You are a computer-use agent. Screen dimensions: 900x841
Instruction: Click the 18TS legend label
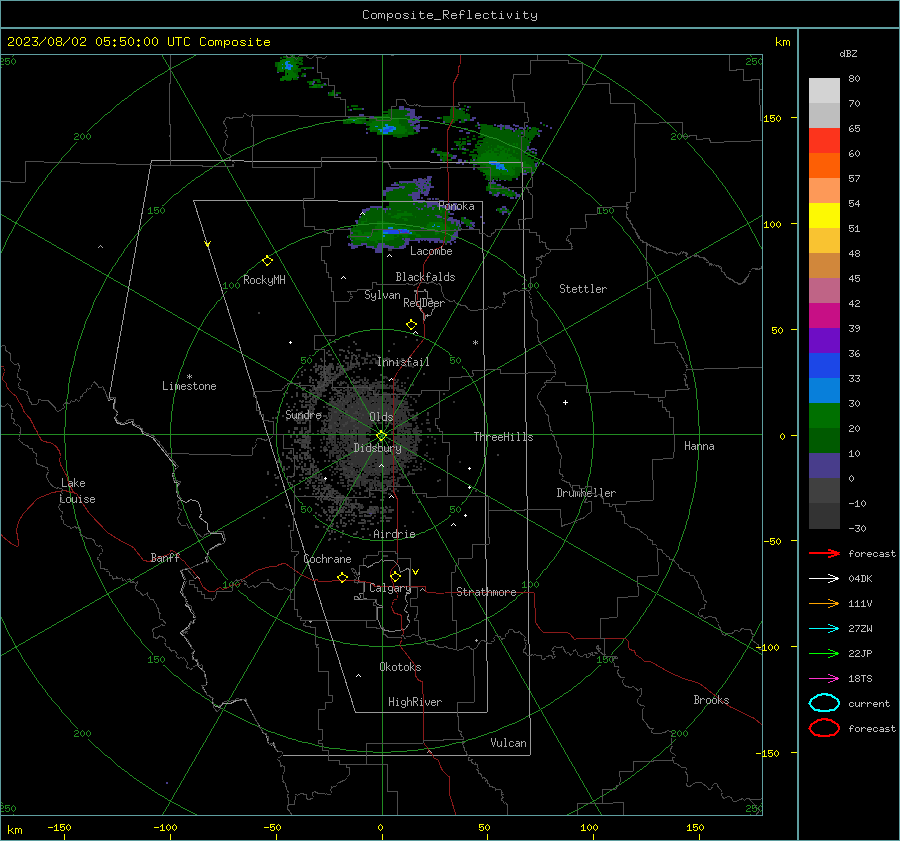[860, 679]
